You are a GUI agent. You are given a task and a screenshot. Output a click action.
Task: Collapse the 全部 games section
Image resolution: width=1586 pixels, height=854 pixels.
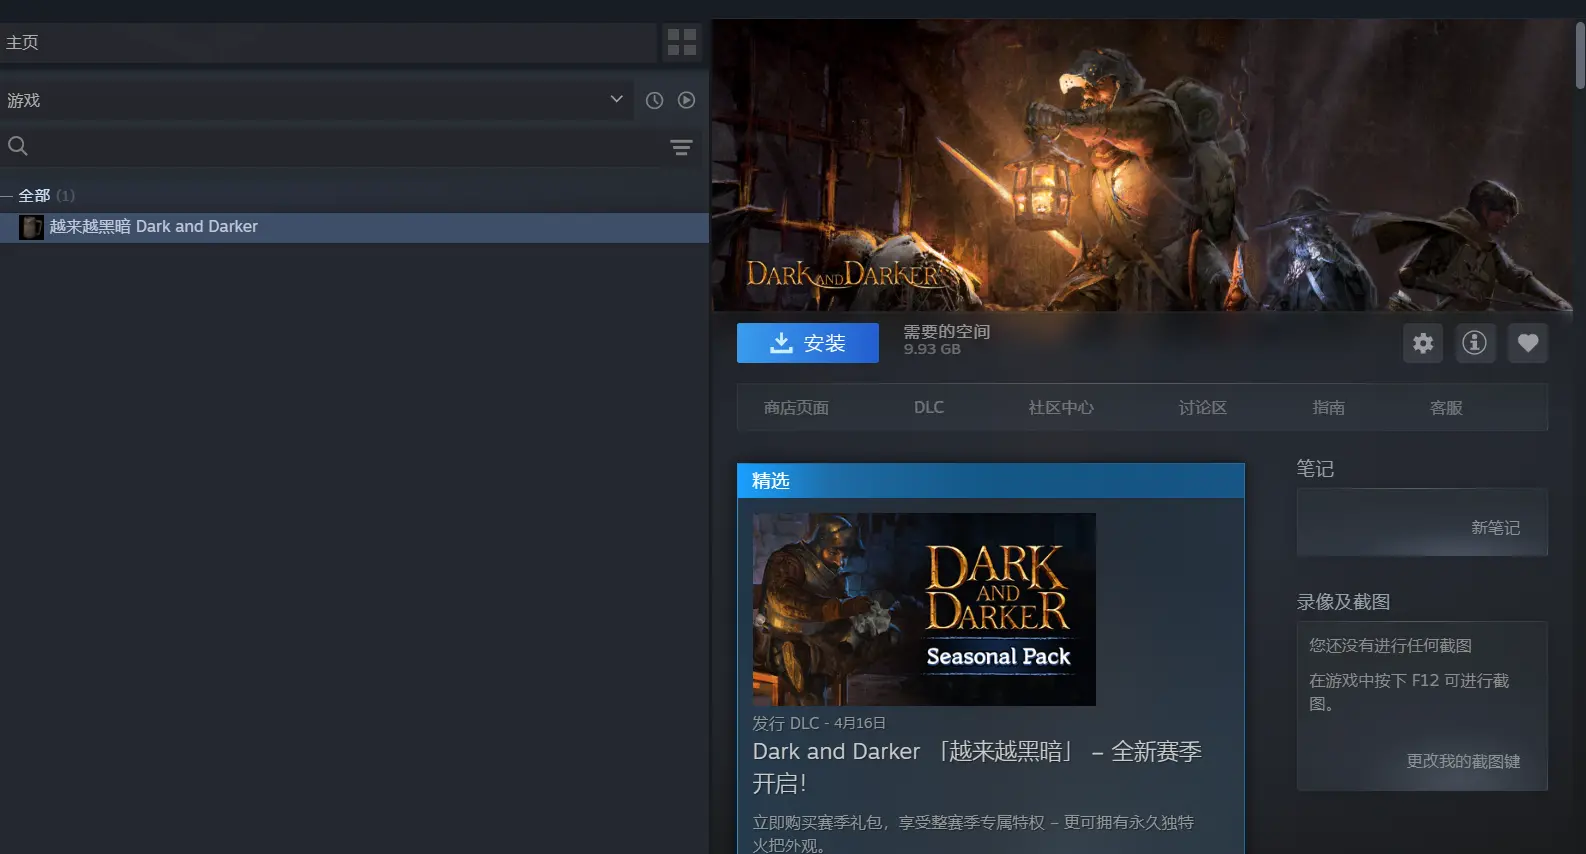tap(34, 195)
